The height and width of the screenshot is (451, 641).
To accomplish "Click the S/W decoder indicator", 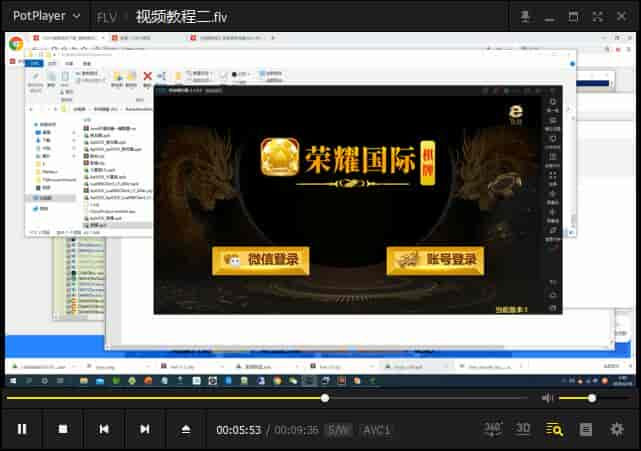I will click(x=339, y=430).
